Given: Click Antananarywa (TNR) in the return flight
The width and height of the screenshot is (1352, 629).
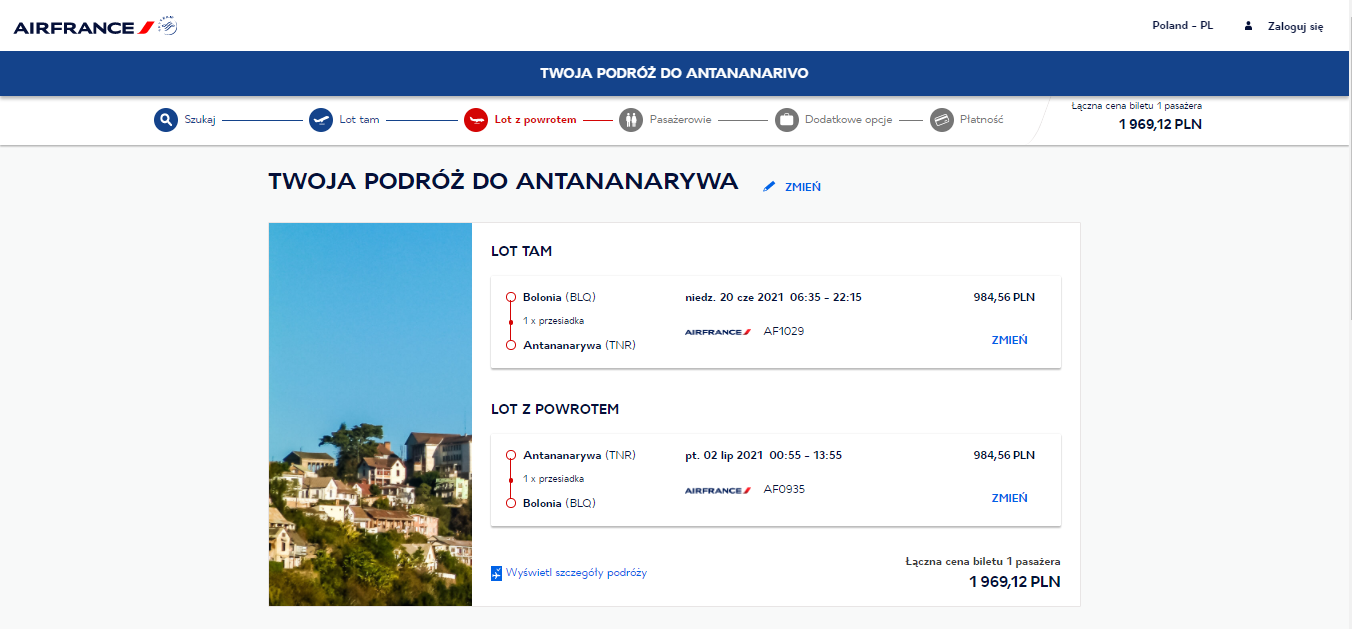Looking at the screenshot, I should coord(579,455).
